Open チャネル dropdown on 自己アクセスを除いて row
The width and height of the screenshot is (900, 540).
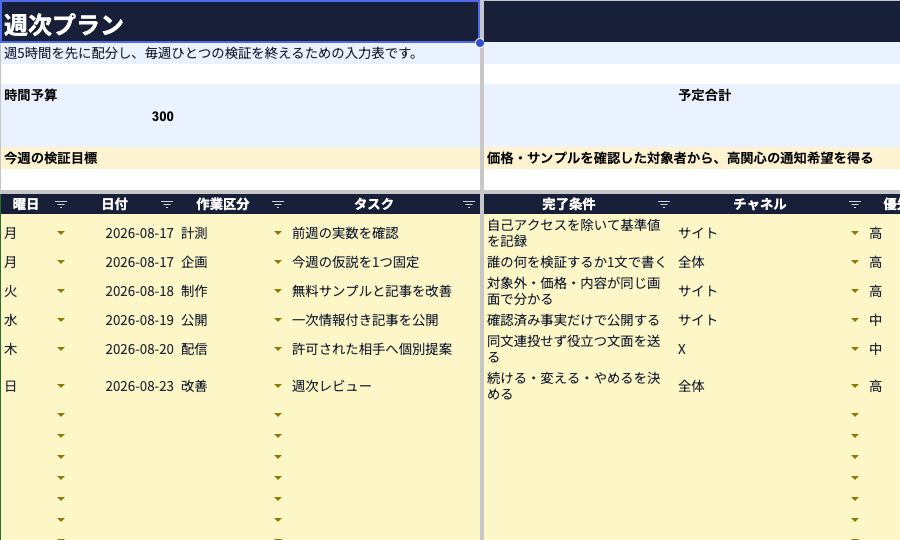point(855,233)
